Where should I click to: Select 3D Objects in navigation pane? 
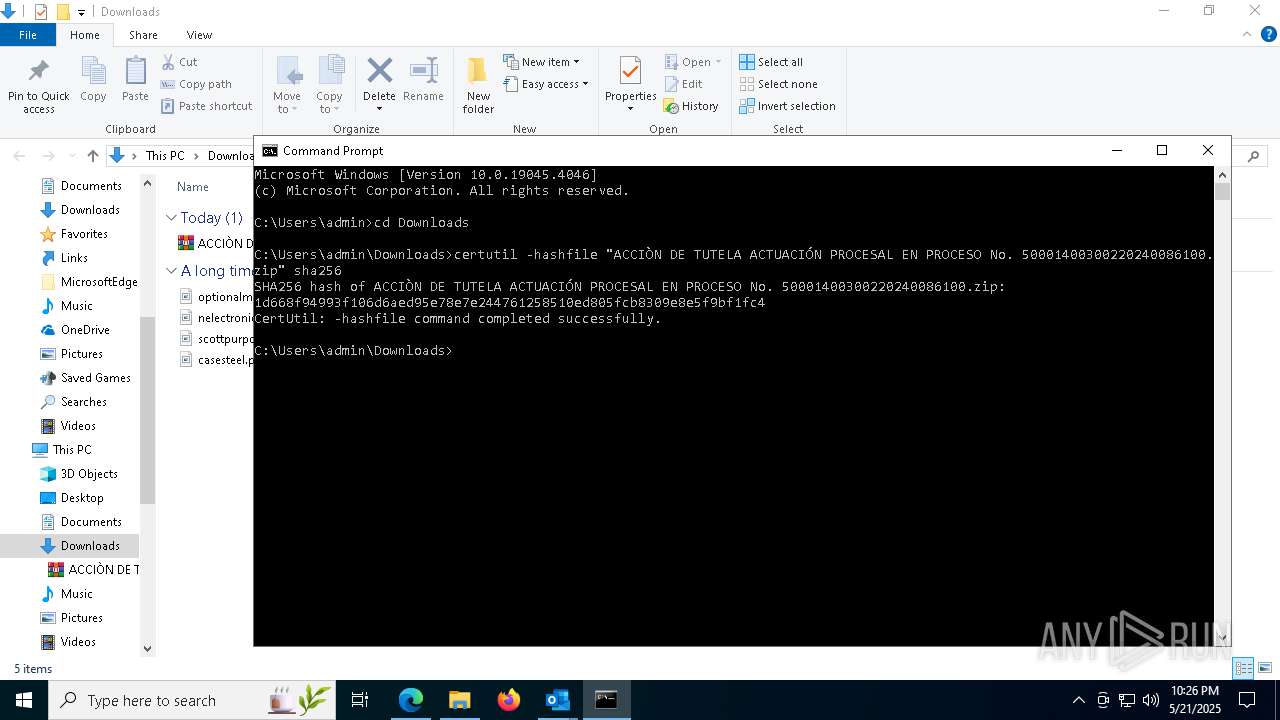(89, 474)
